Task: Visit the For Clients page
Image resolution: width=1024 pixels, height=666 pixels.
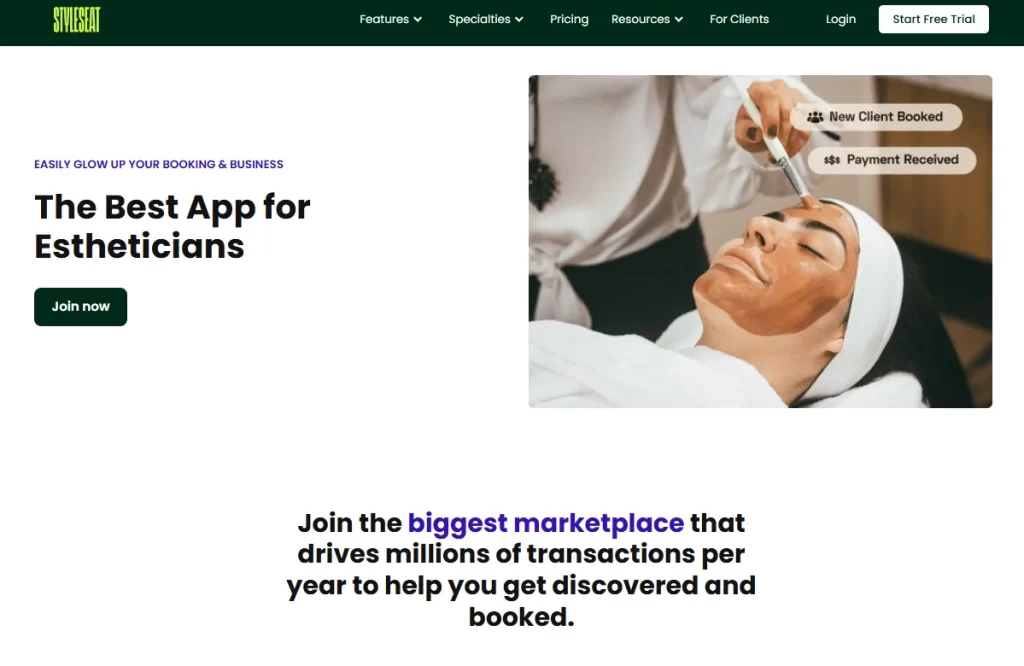Action: (x=739, y=20)
